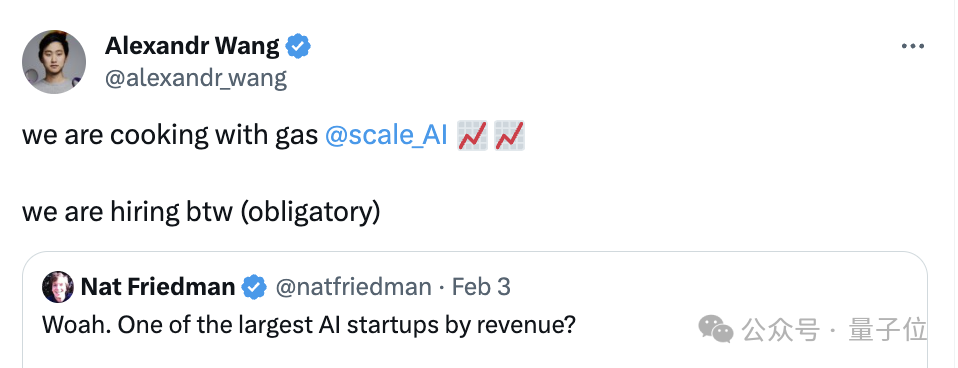Click the 'we are hiring btw' line
This screenshot has width=958, height=368.
[128, 212]
